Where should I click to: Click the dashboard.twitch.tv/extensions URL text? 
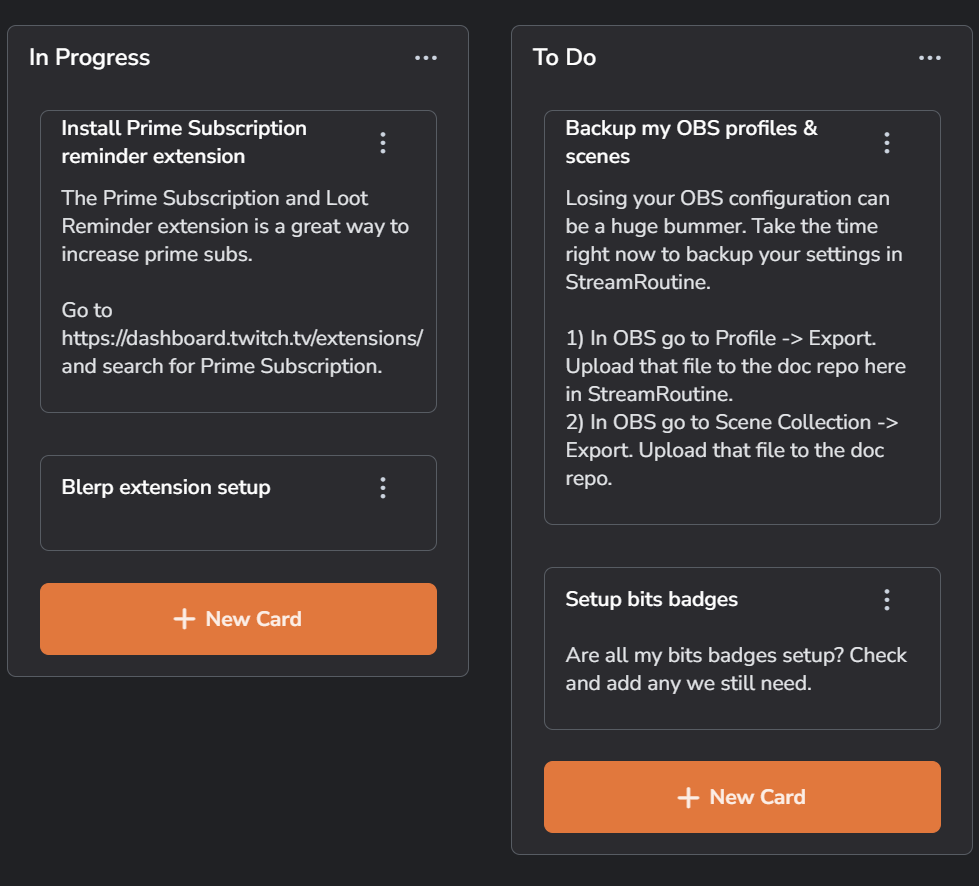coord(242,338)
